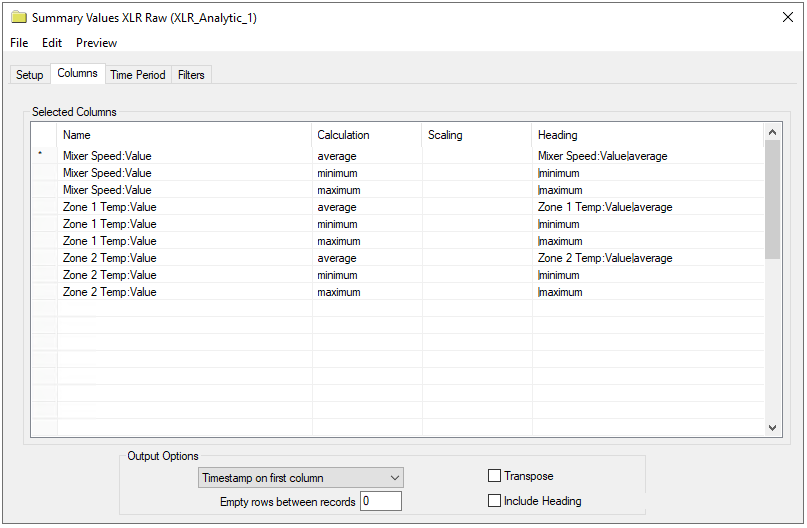The image size is (807, 528).
Task: Click the Scaling cell in Zone 1 Temp average row
Action: (x=477, y=207)
